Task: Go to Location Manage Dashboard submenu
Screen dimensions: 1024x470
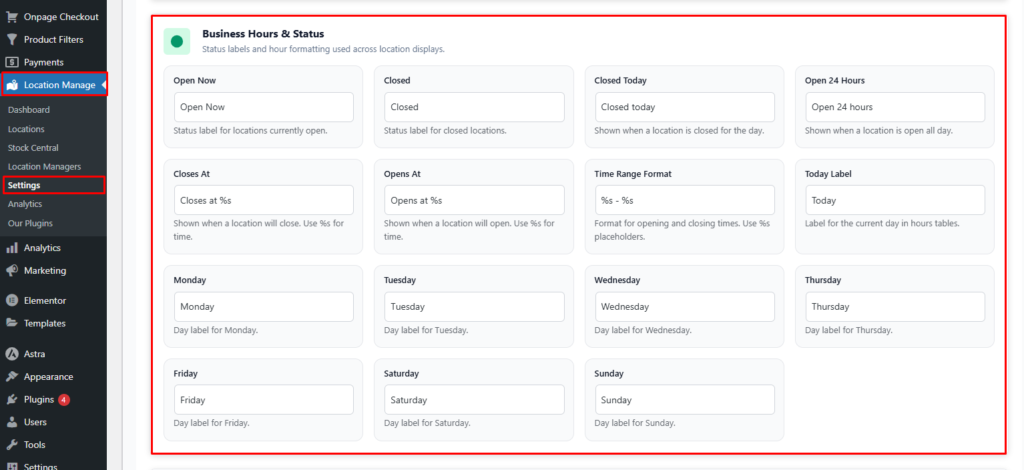Action: (x=28, y=110)
